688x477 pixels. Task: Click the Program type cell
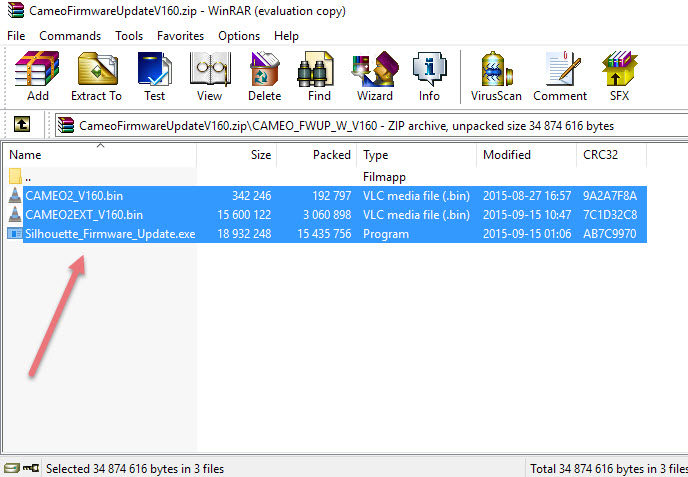386,234
